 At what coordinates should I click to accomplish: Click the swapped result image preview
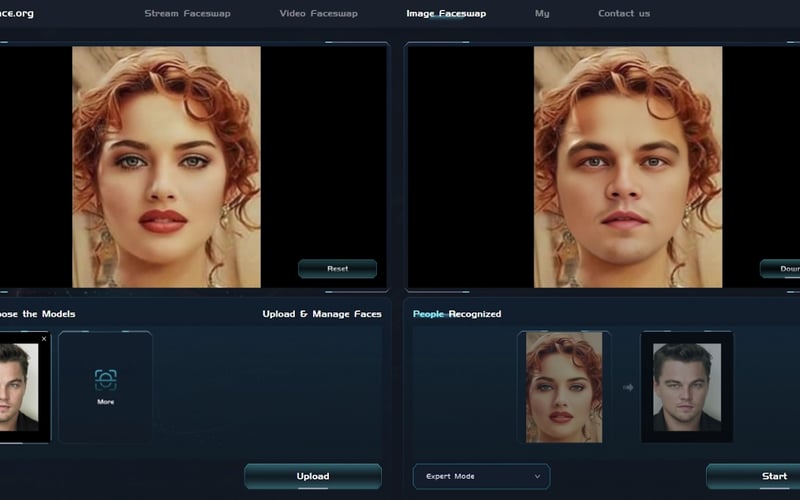coord(628,167)
